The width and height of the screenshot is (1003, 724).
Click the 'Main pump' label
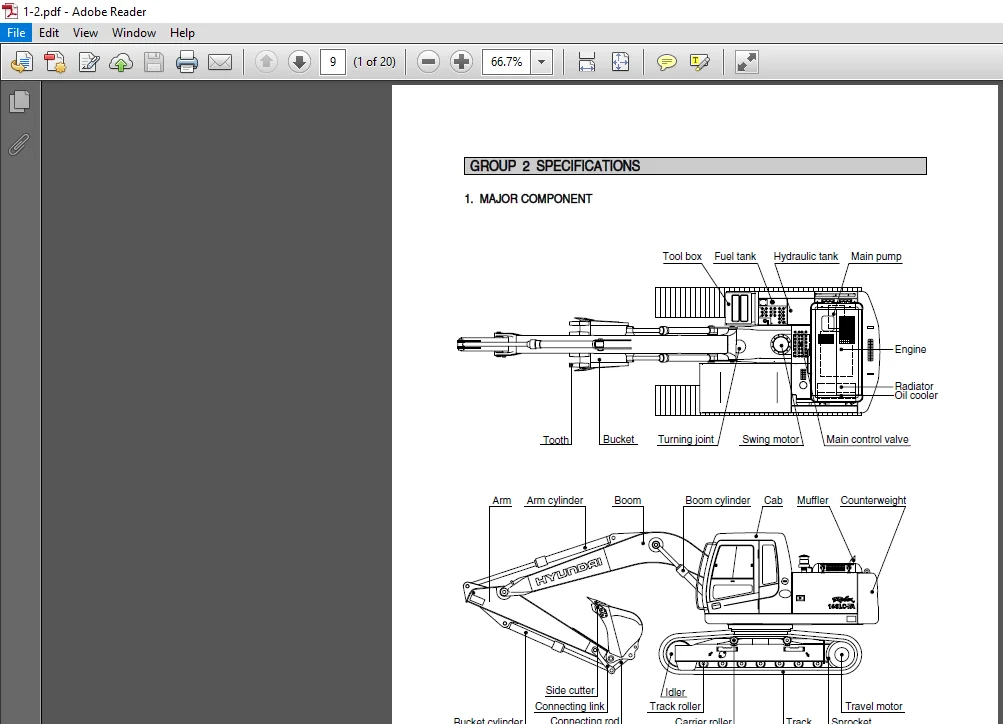coord(876,256)
